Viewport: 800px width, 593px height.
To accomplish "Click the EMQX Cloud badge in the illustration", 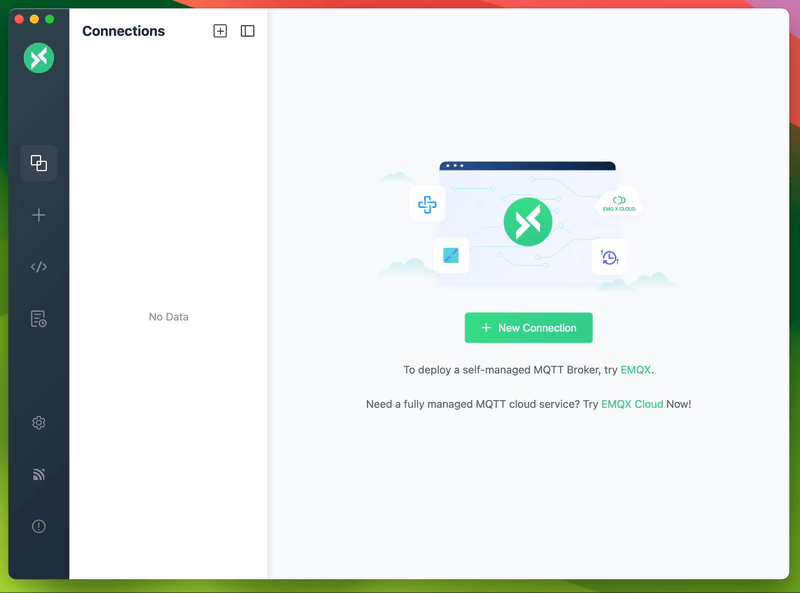I will [618, 201].
